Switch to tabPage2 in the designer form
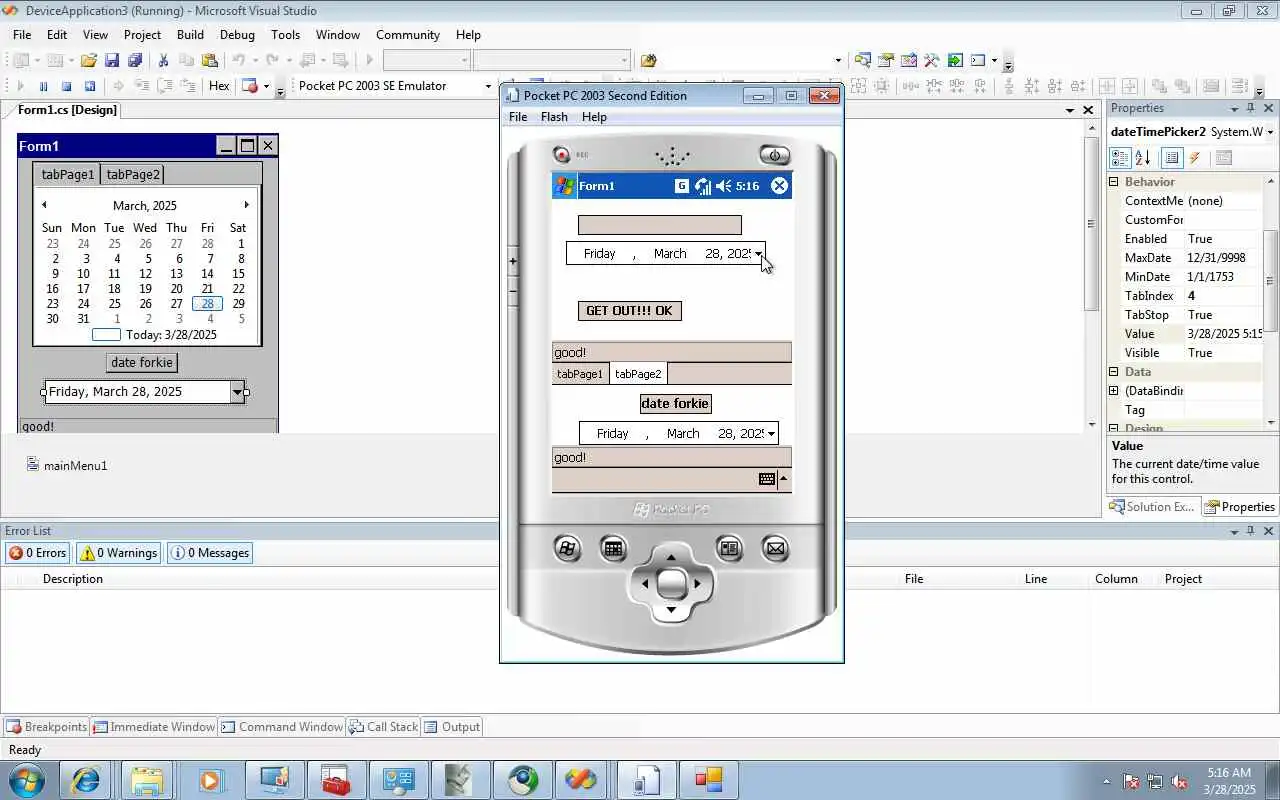Image resolution: width=1280 pixels, height=800 pixels. point(133,174)
